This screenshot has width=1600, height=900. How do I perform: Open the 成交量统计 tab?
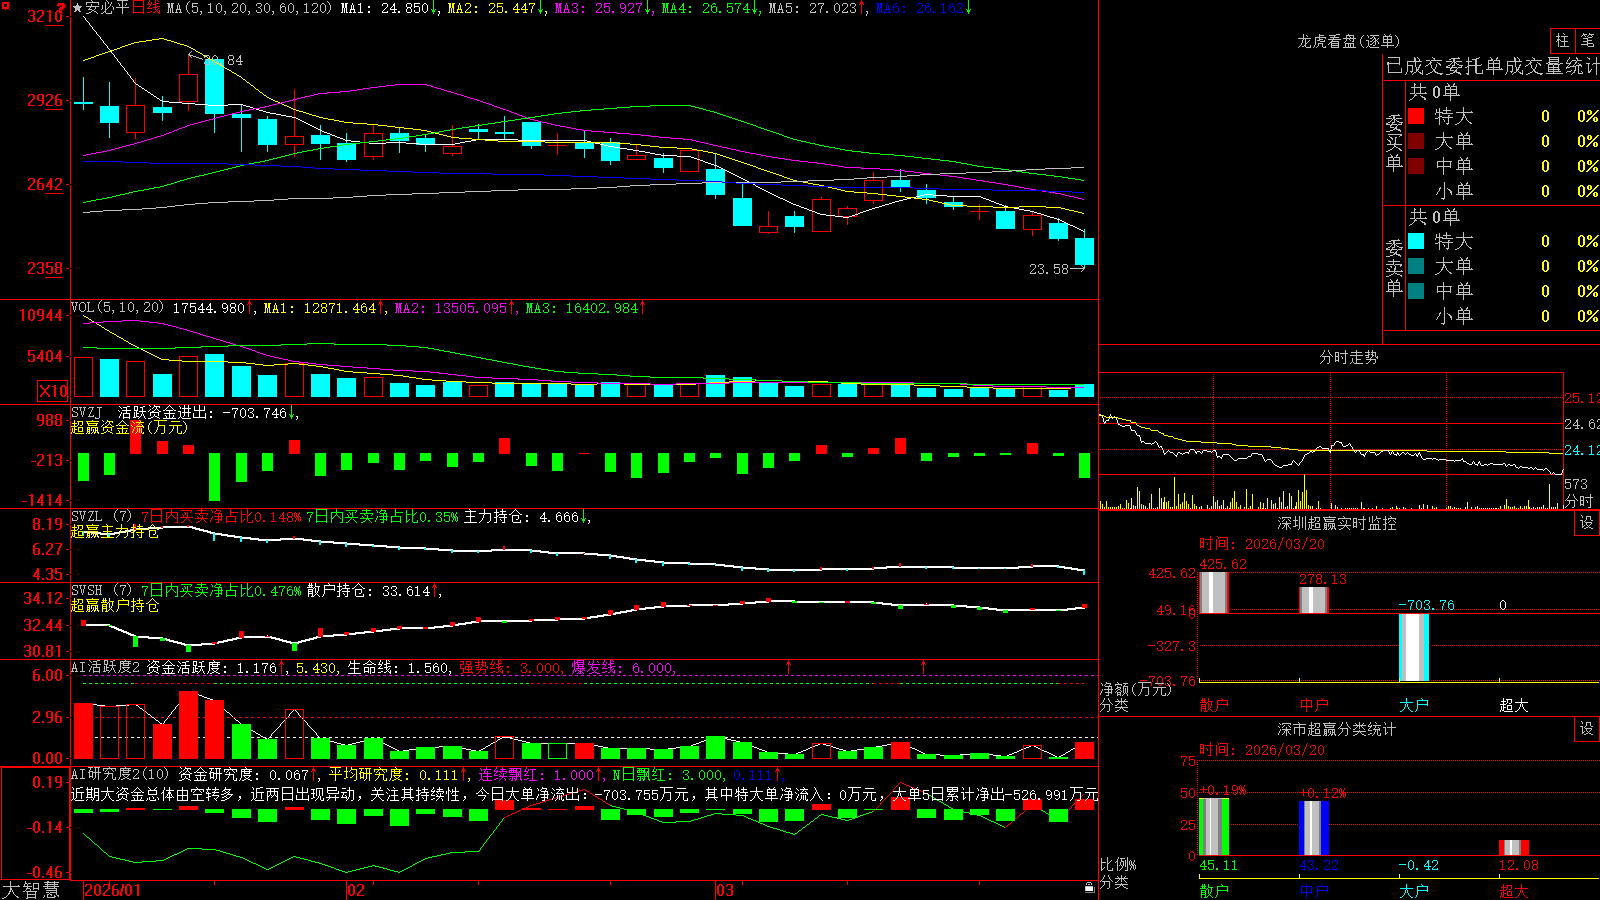point(1553,66)
